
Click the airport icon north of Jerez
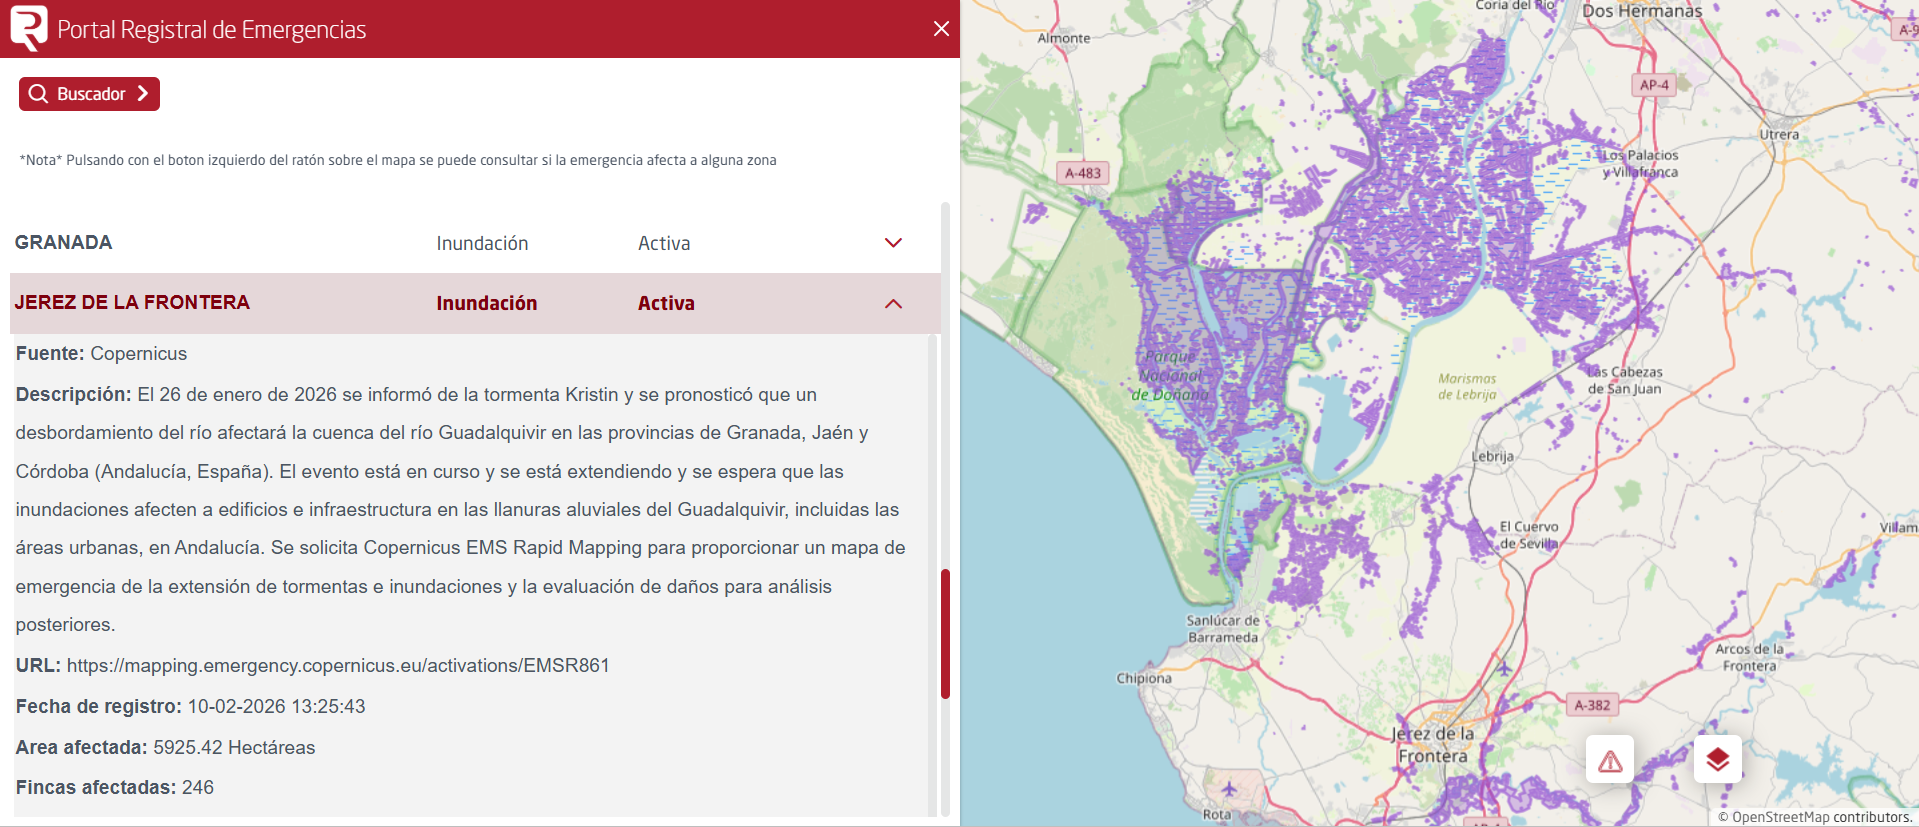tap(1504, 667)
